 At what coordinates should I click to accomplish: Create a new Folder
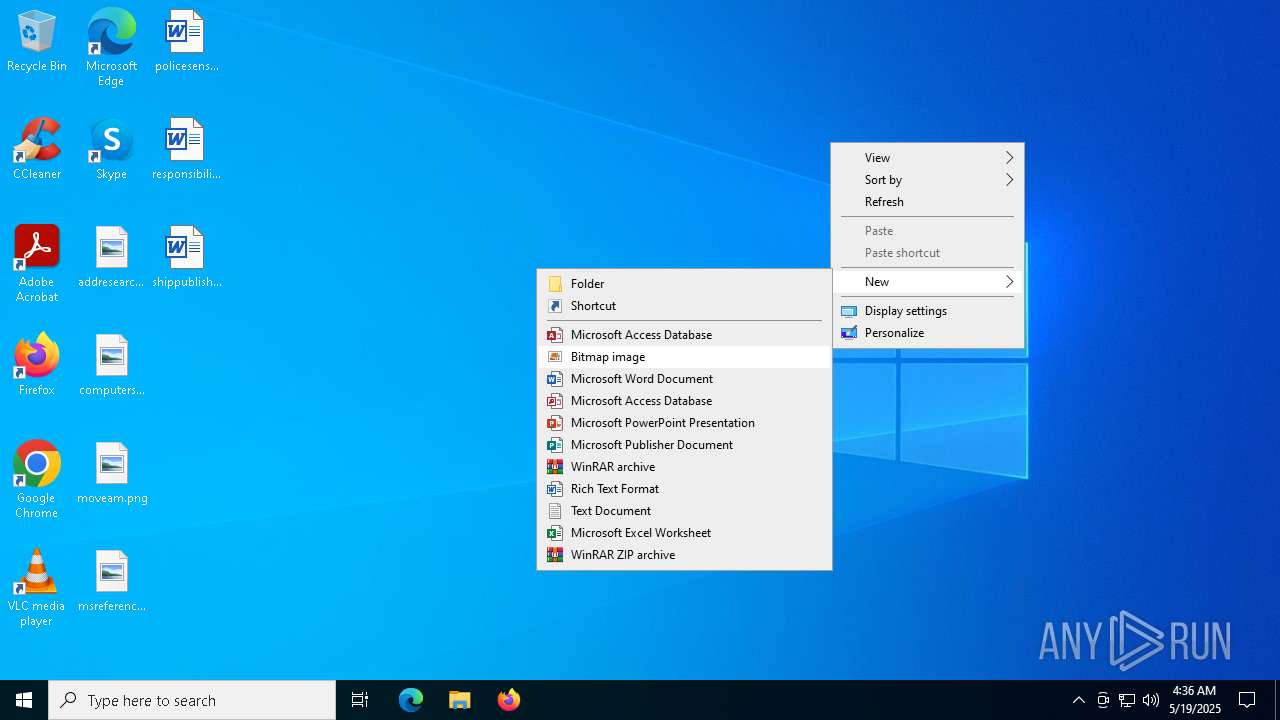click(x=684, y=283)
